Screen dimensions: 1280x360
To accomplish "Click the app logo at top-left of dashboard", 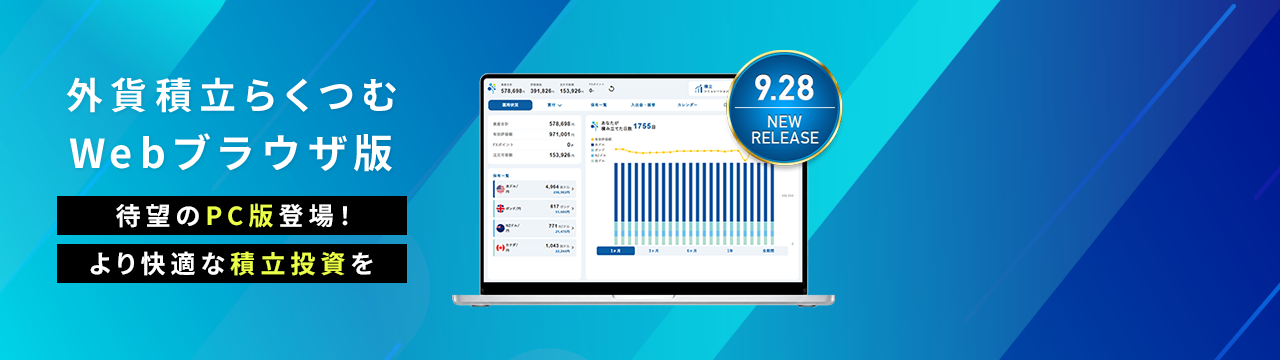I will (492, 88).
